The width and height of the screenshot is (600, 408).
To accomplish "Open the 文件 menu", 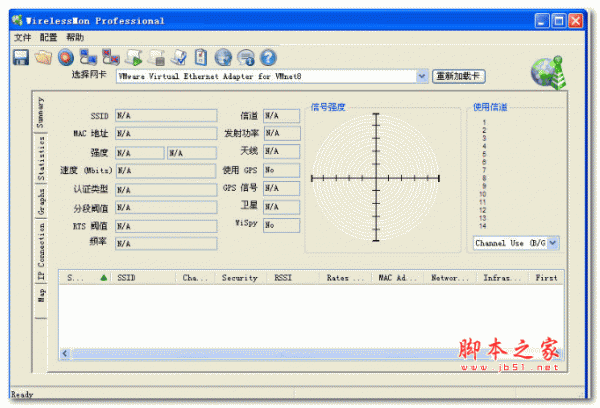I will pos(22,37).
